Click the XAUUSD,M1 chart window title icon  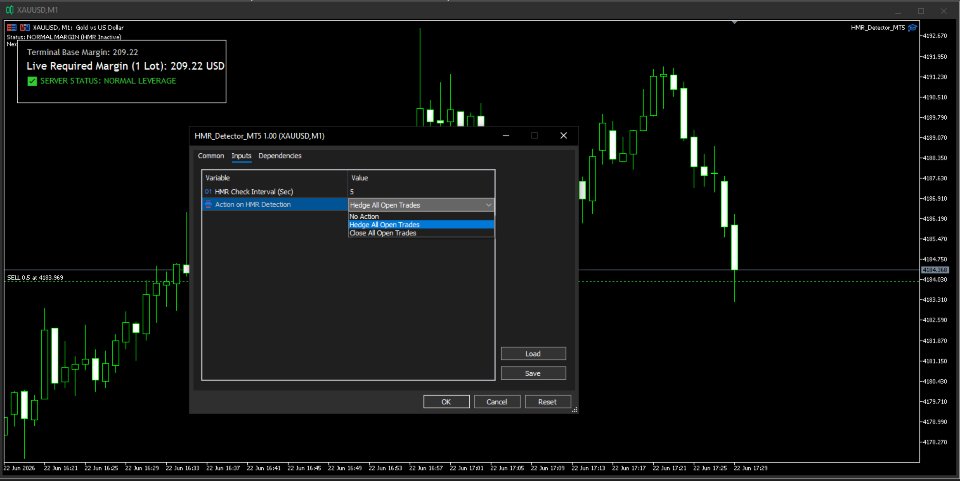pyautogui.click(x=9, y=10)
